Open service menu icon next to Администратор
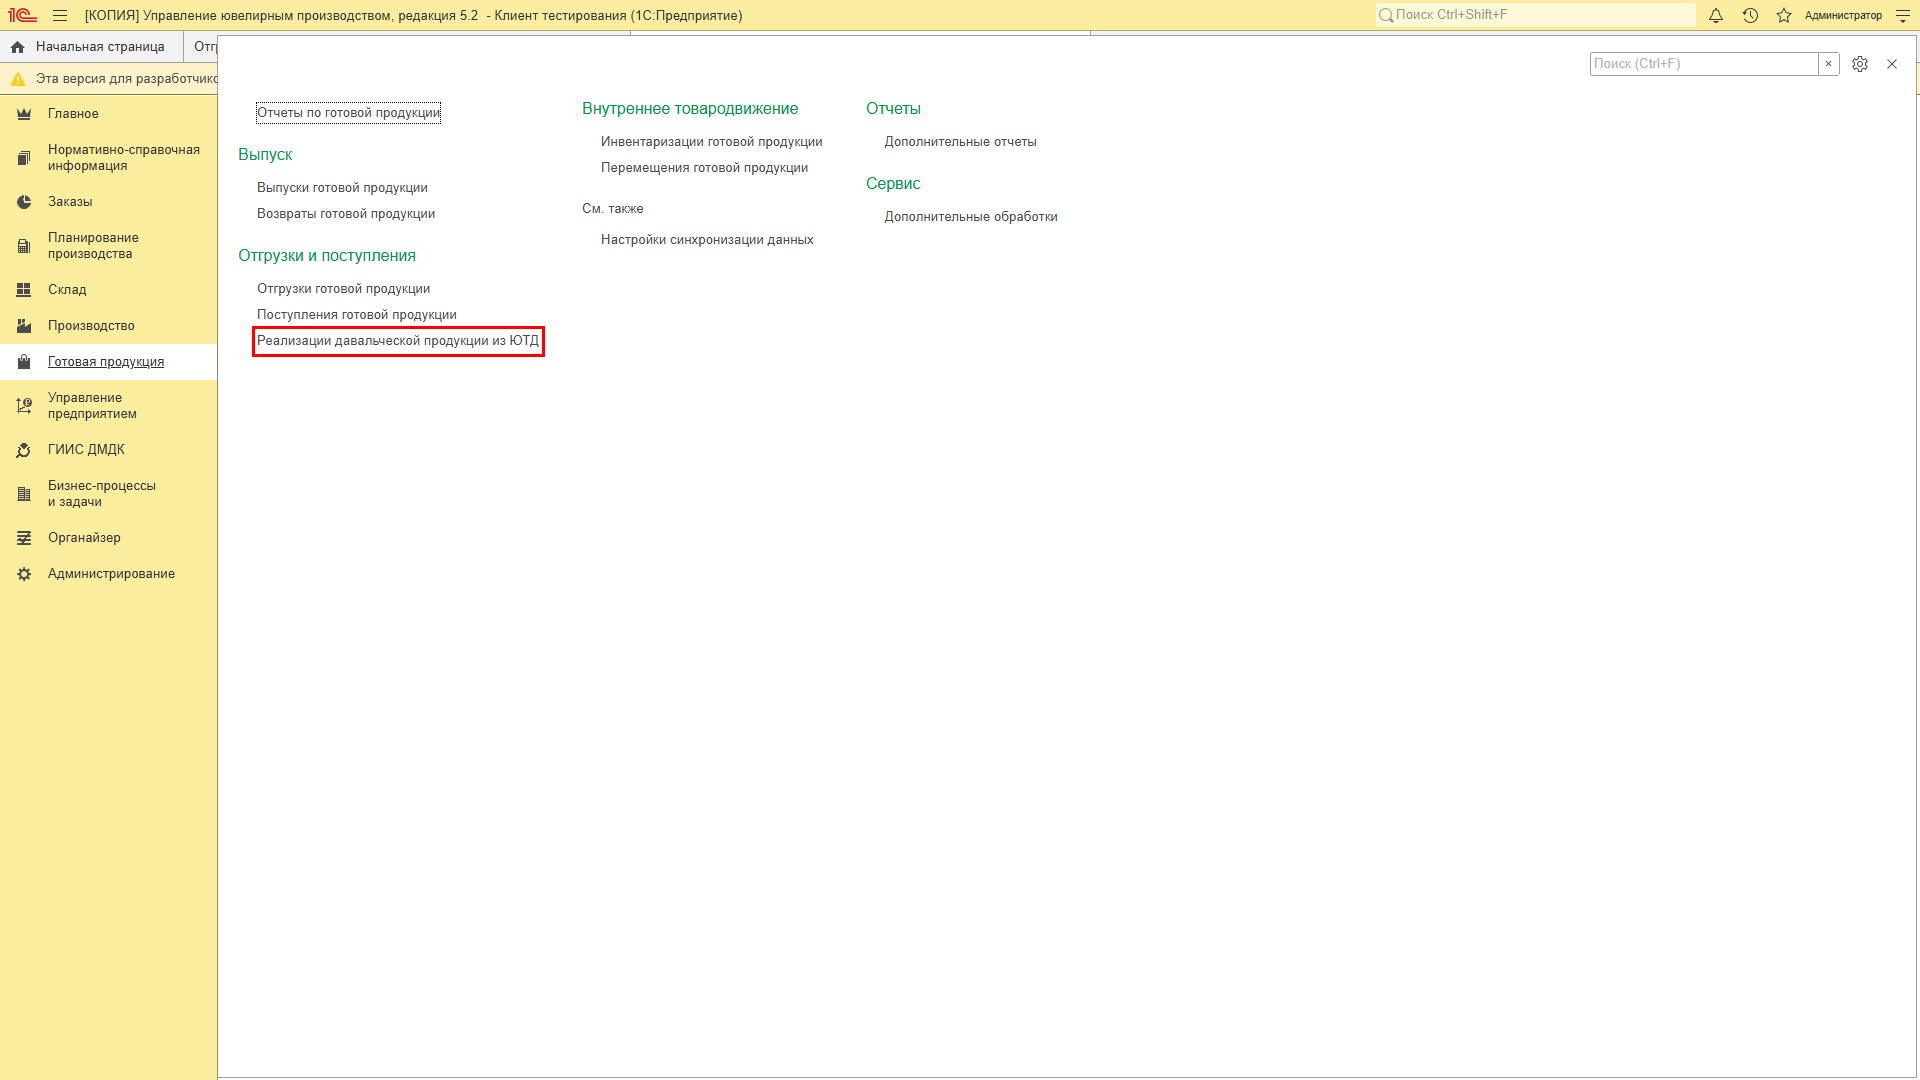The image size is (1920, 1080). point(1903,16)
